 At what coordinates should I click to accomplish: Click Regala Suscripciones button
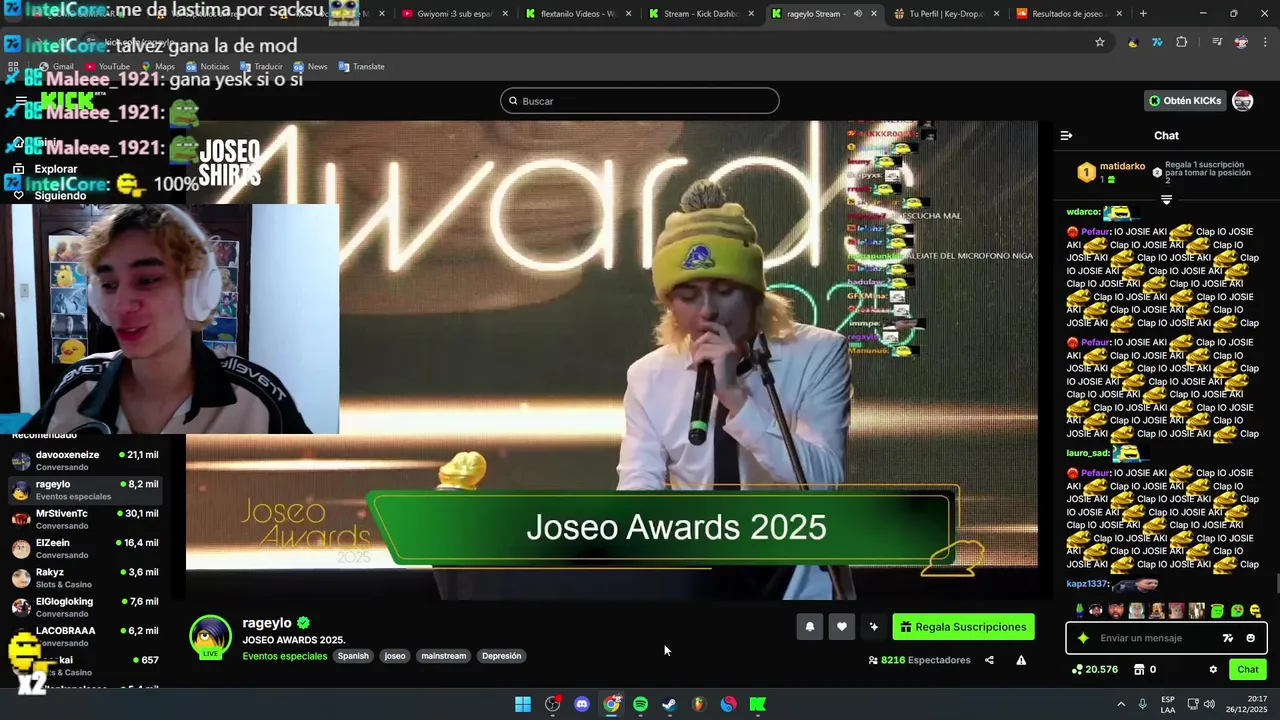coord(963,627)
